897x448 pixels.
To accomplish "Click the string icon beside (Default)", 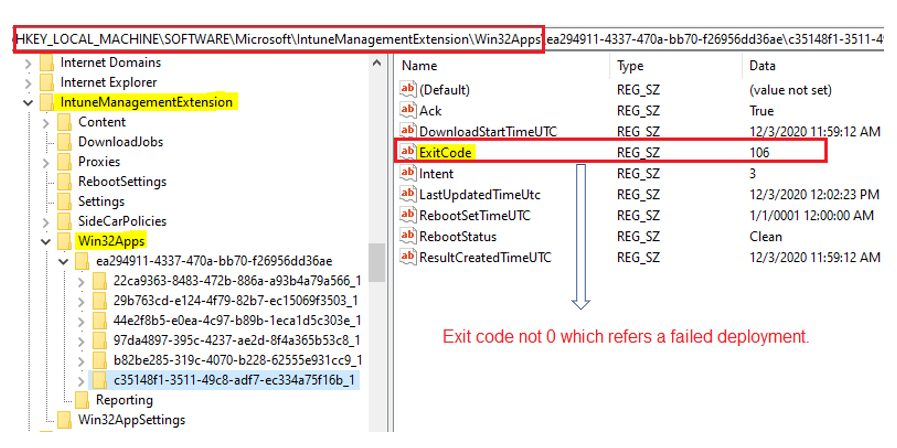I will tap(407, 89).
